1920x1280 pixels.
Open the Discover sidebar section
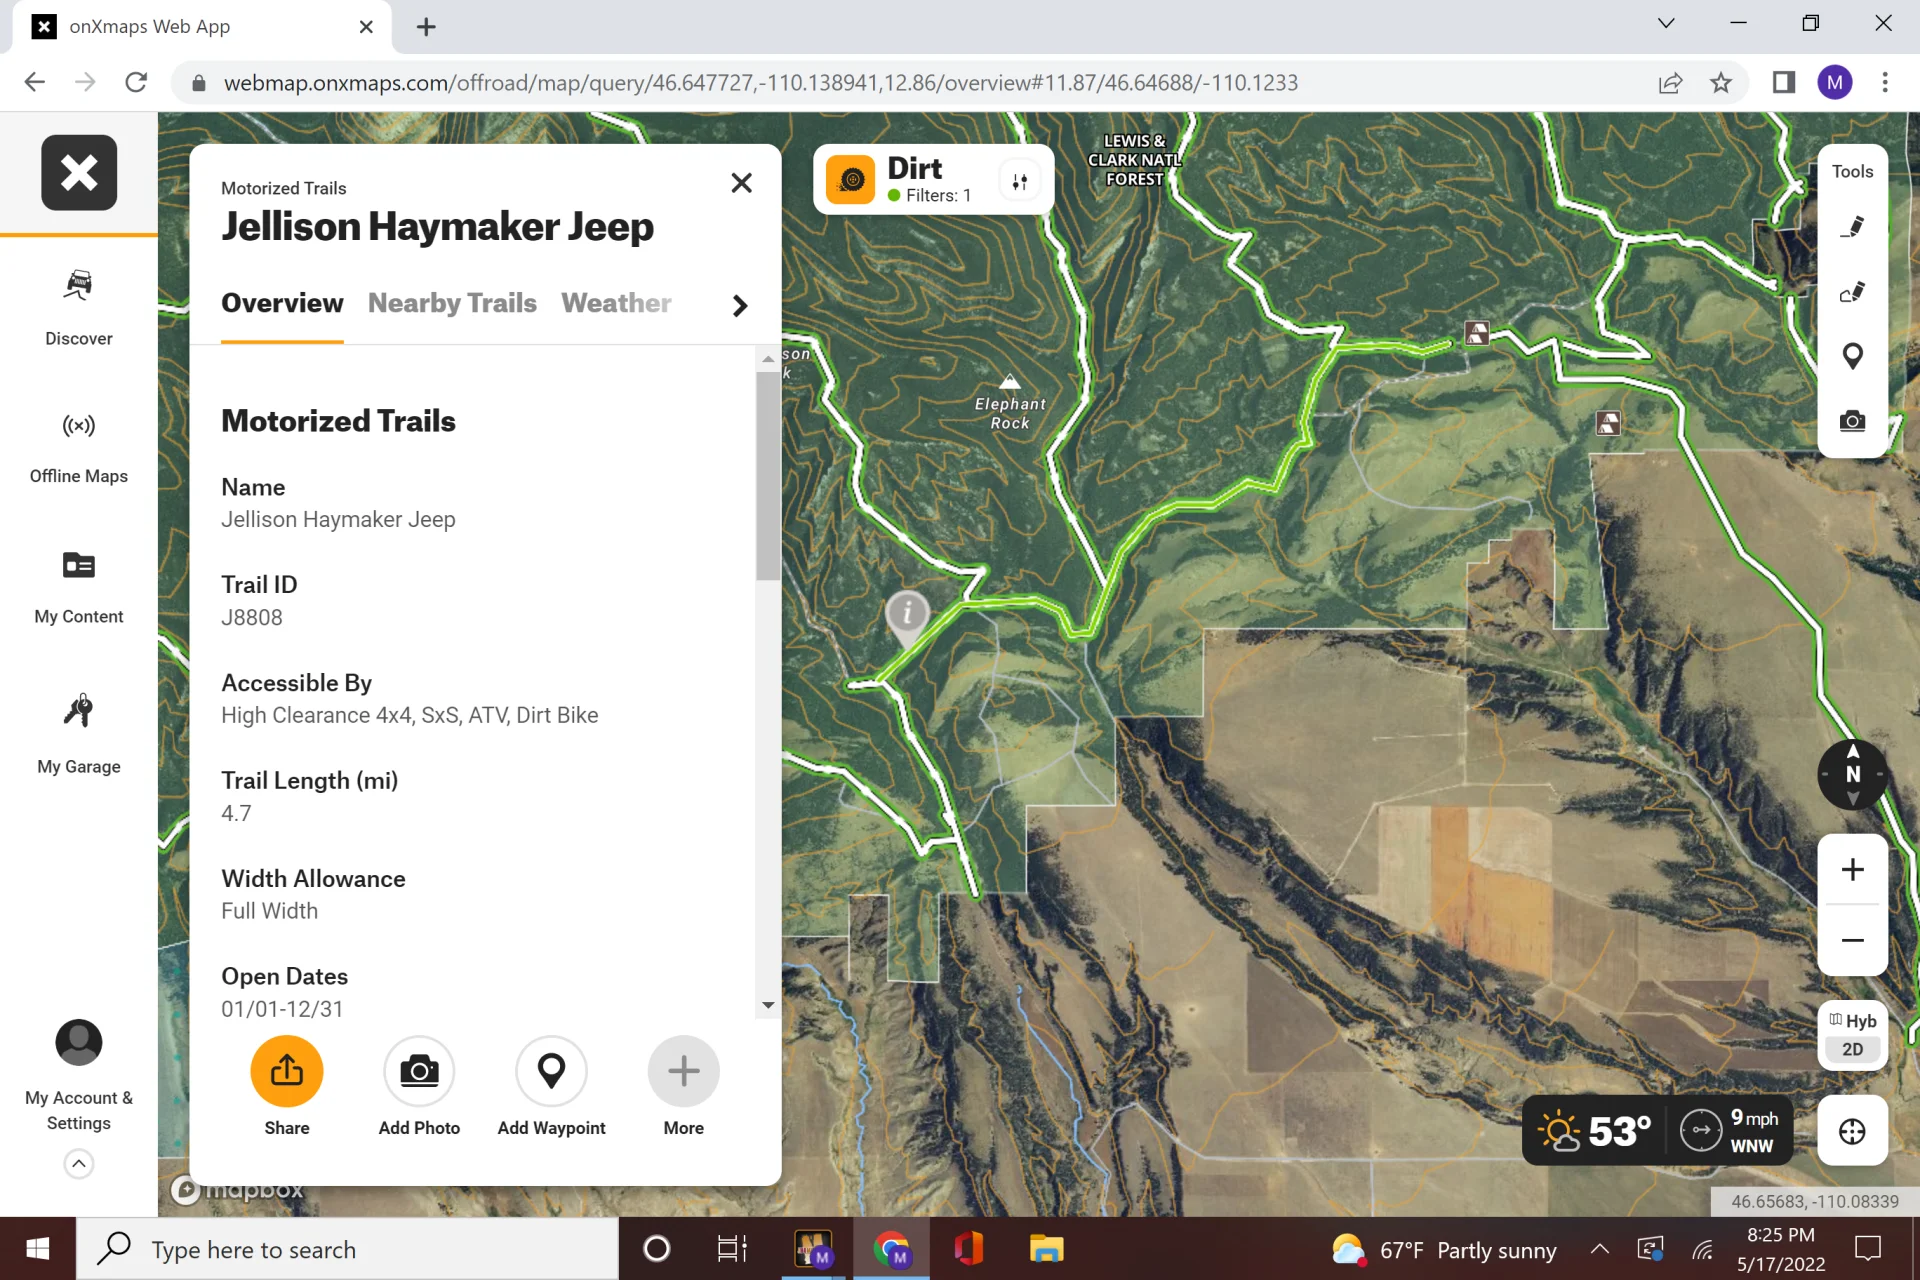tap(78, 307)
